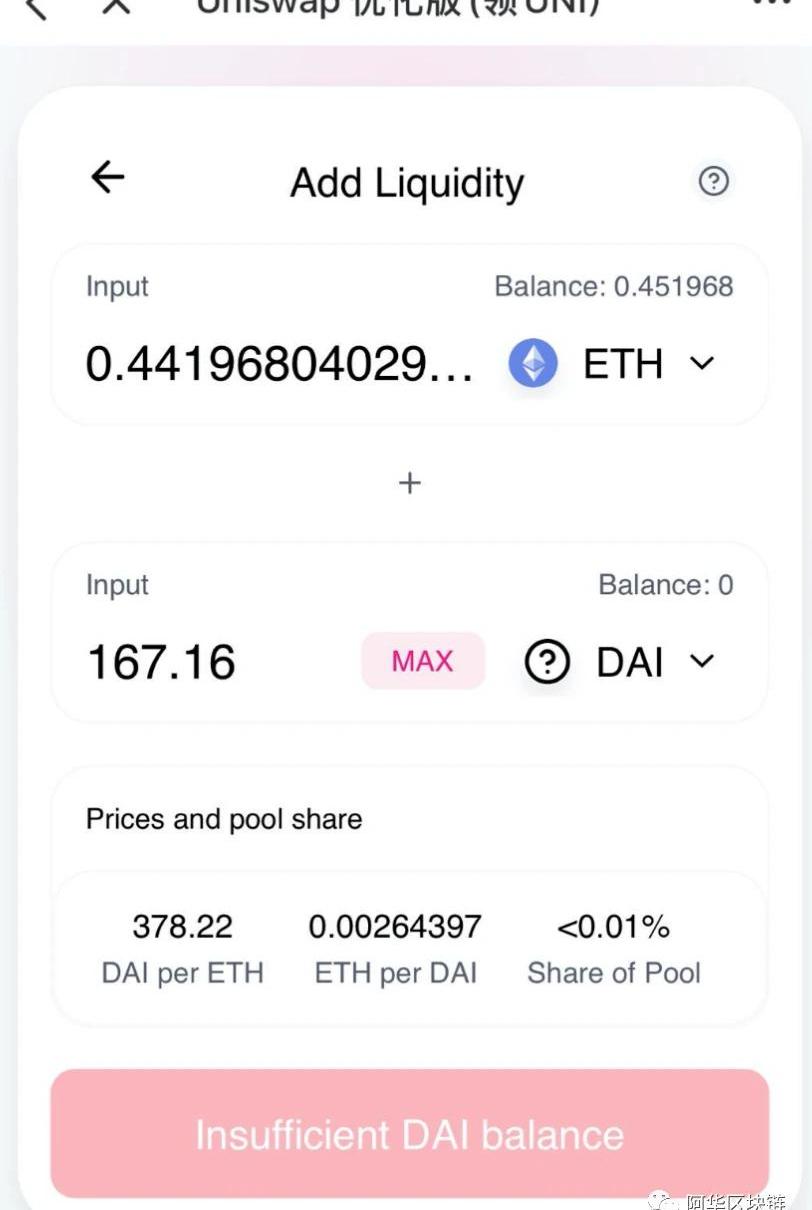Click the DAI Balance: 0 text
The image size is (812, 1210).
[x=665, y=585]
